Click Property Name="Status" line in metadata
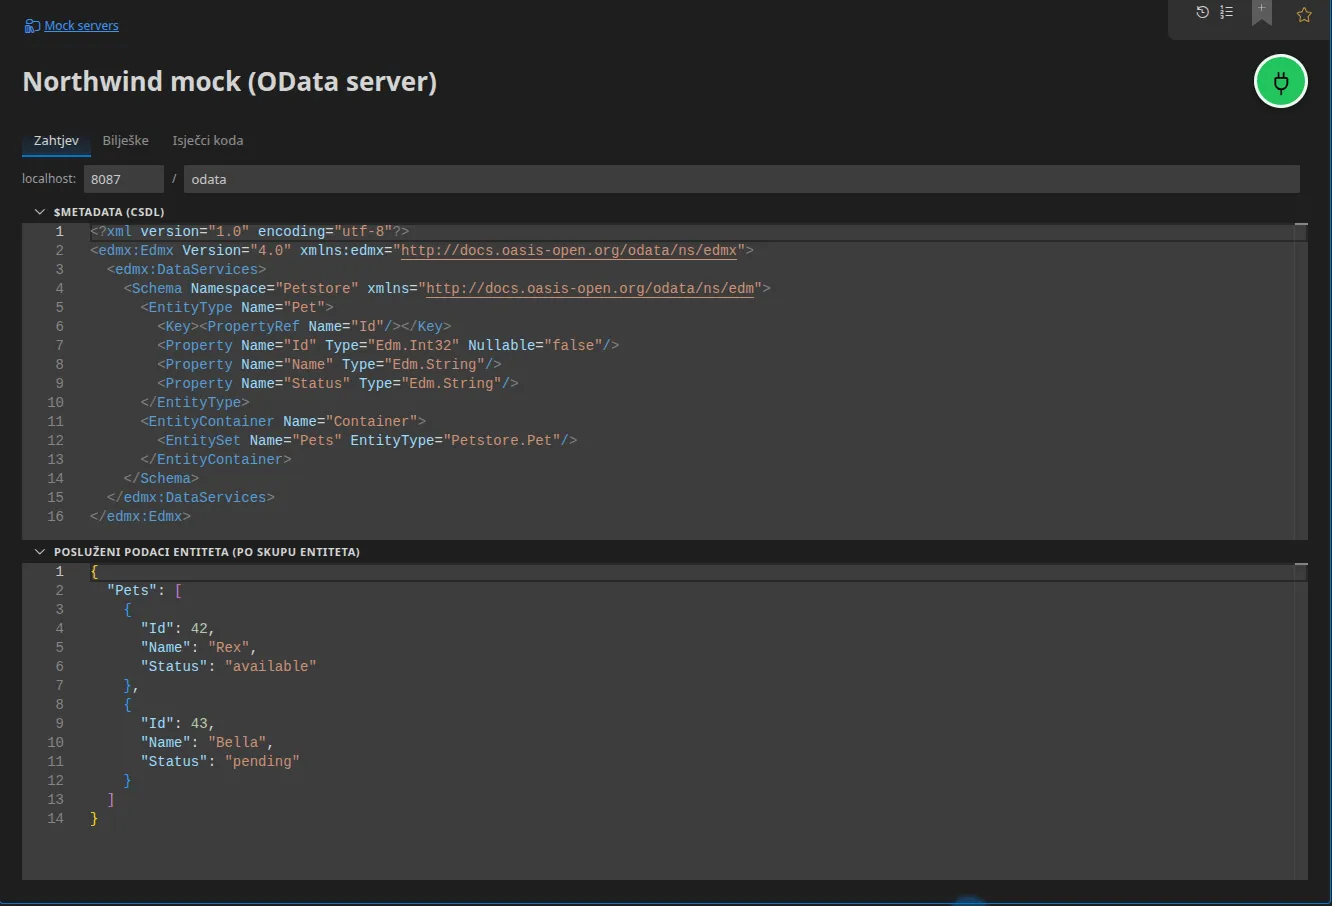 coord(338,383)
